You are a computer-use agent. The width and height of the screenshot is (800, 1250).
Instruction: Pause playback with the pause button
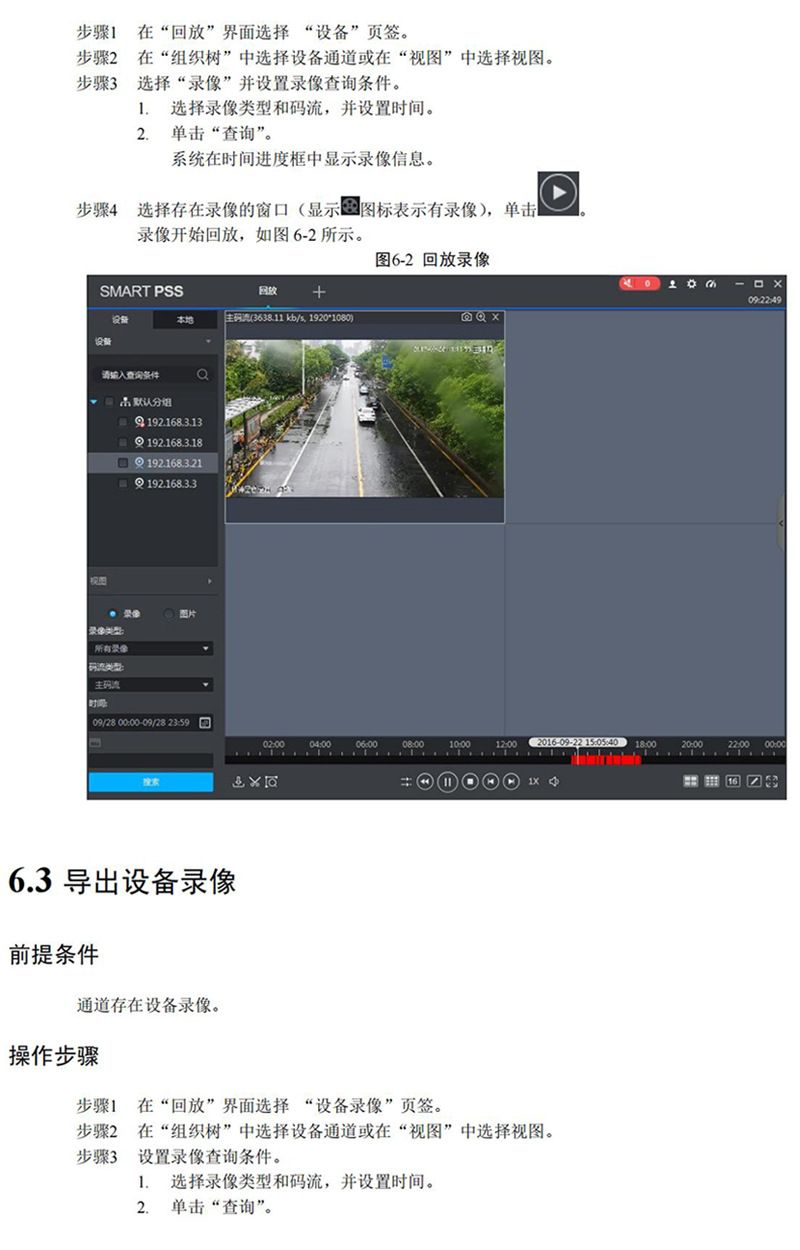(x=447, y=781)
